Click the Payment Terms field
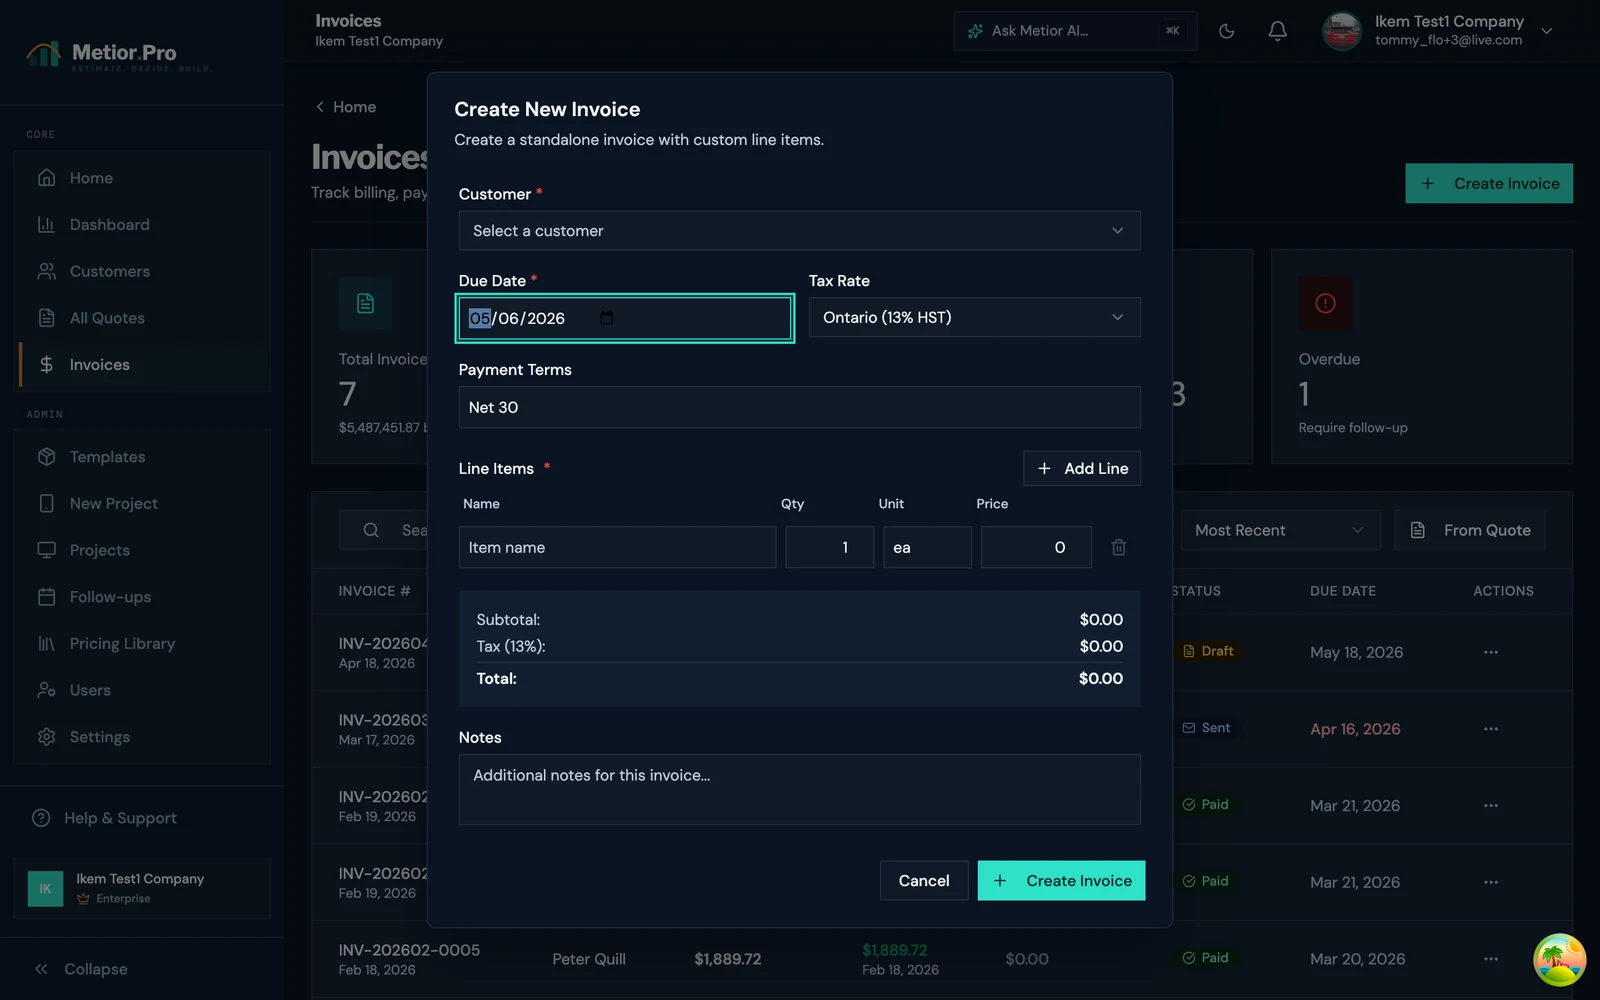This screenshot has height=1000, width=1600. tap(799, 407)
